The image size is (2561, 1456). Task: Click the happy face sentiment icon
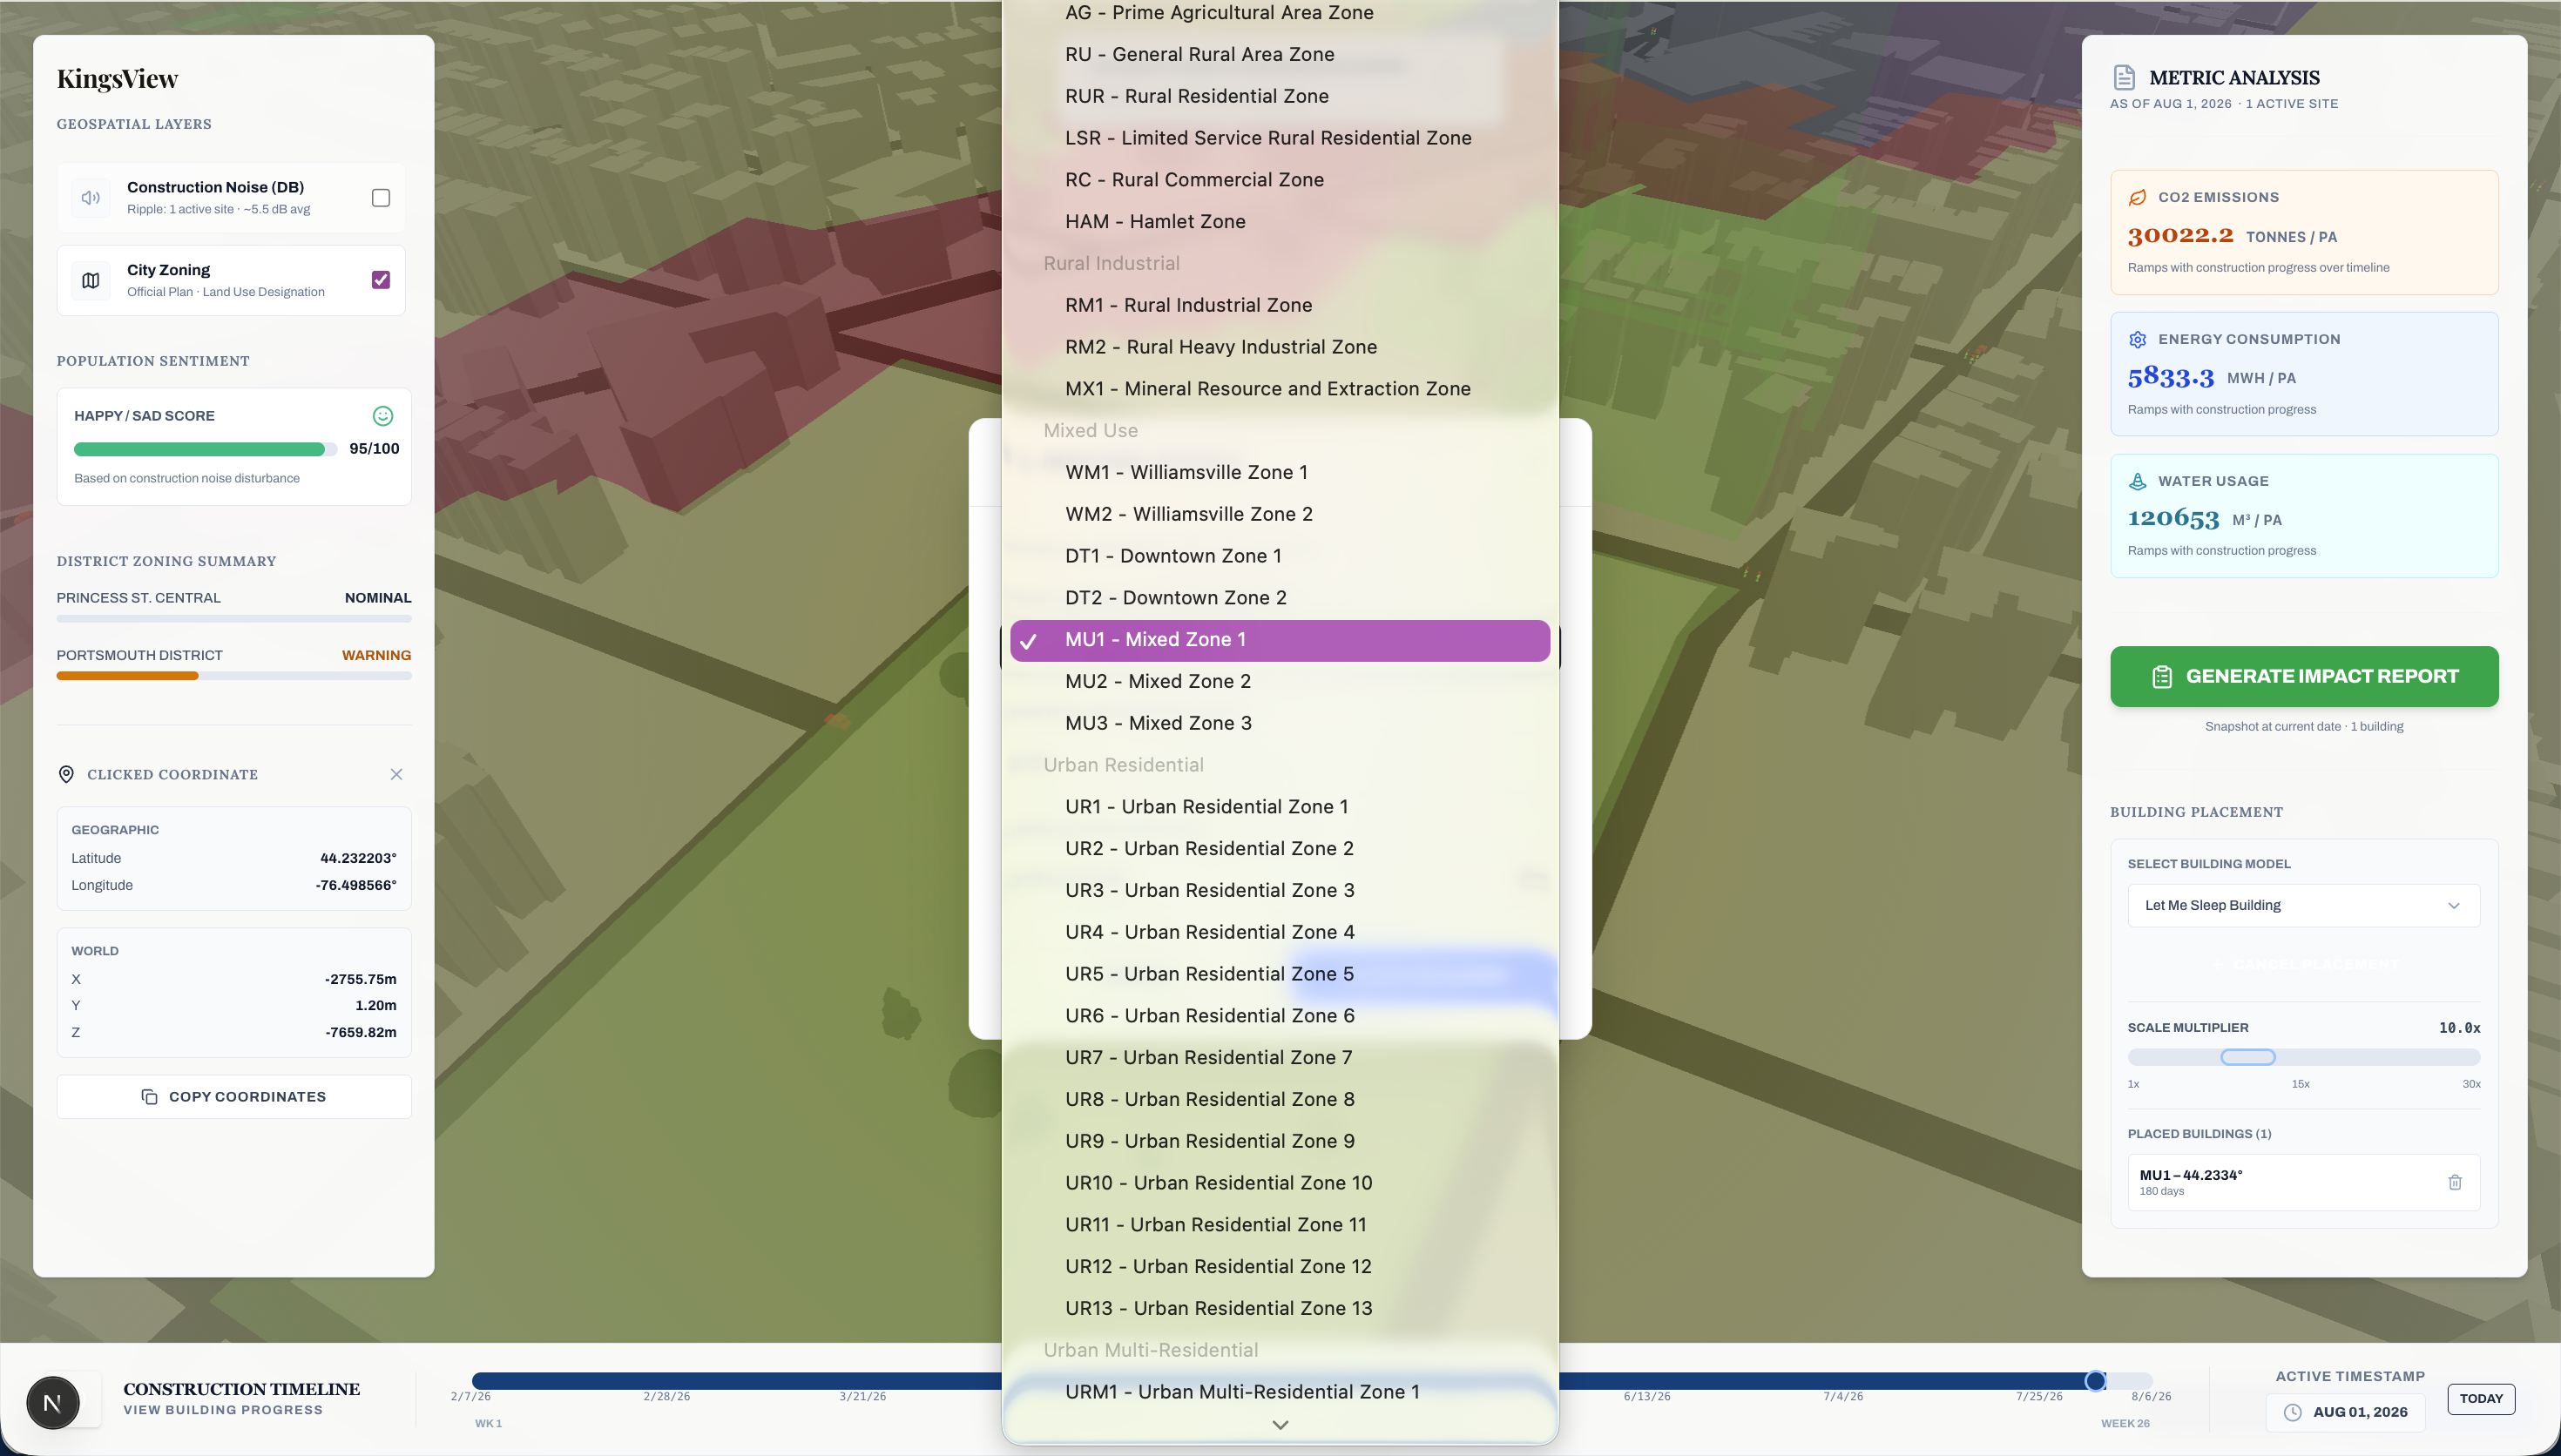point(382,416)
